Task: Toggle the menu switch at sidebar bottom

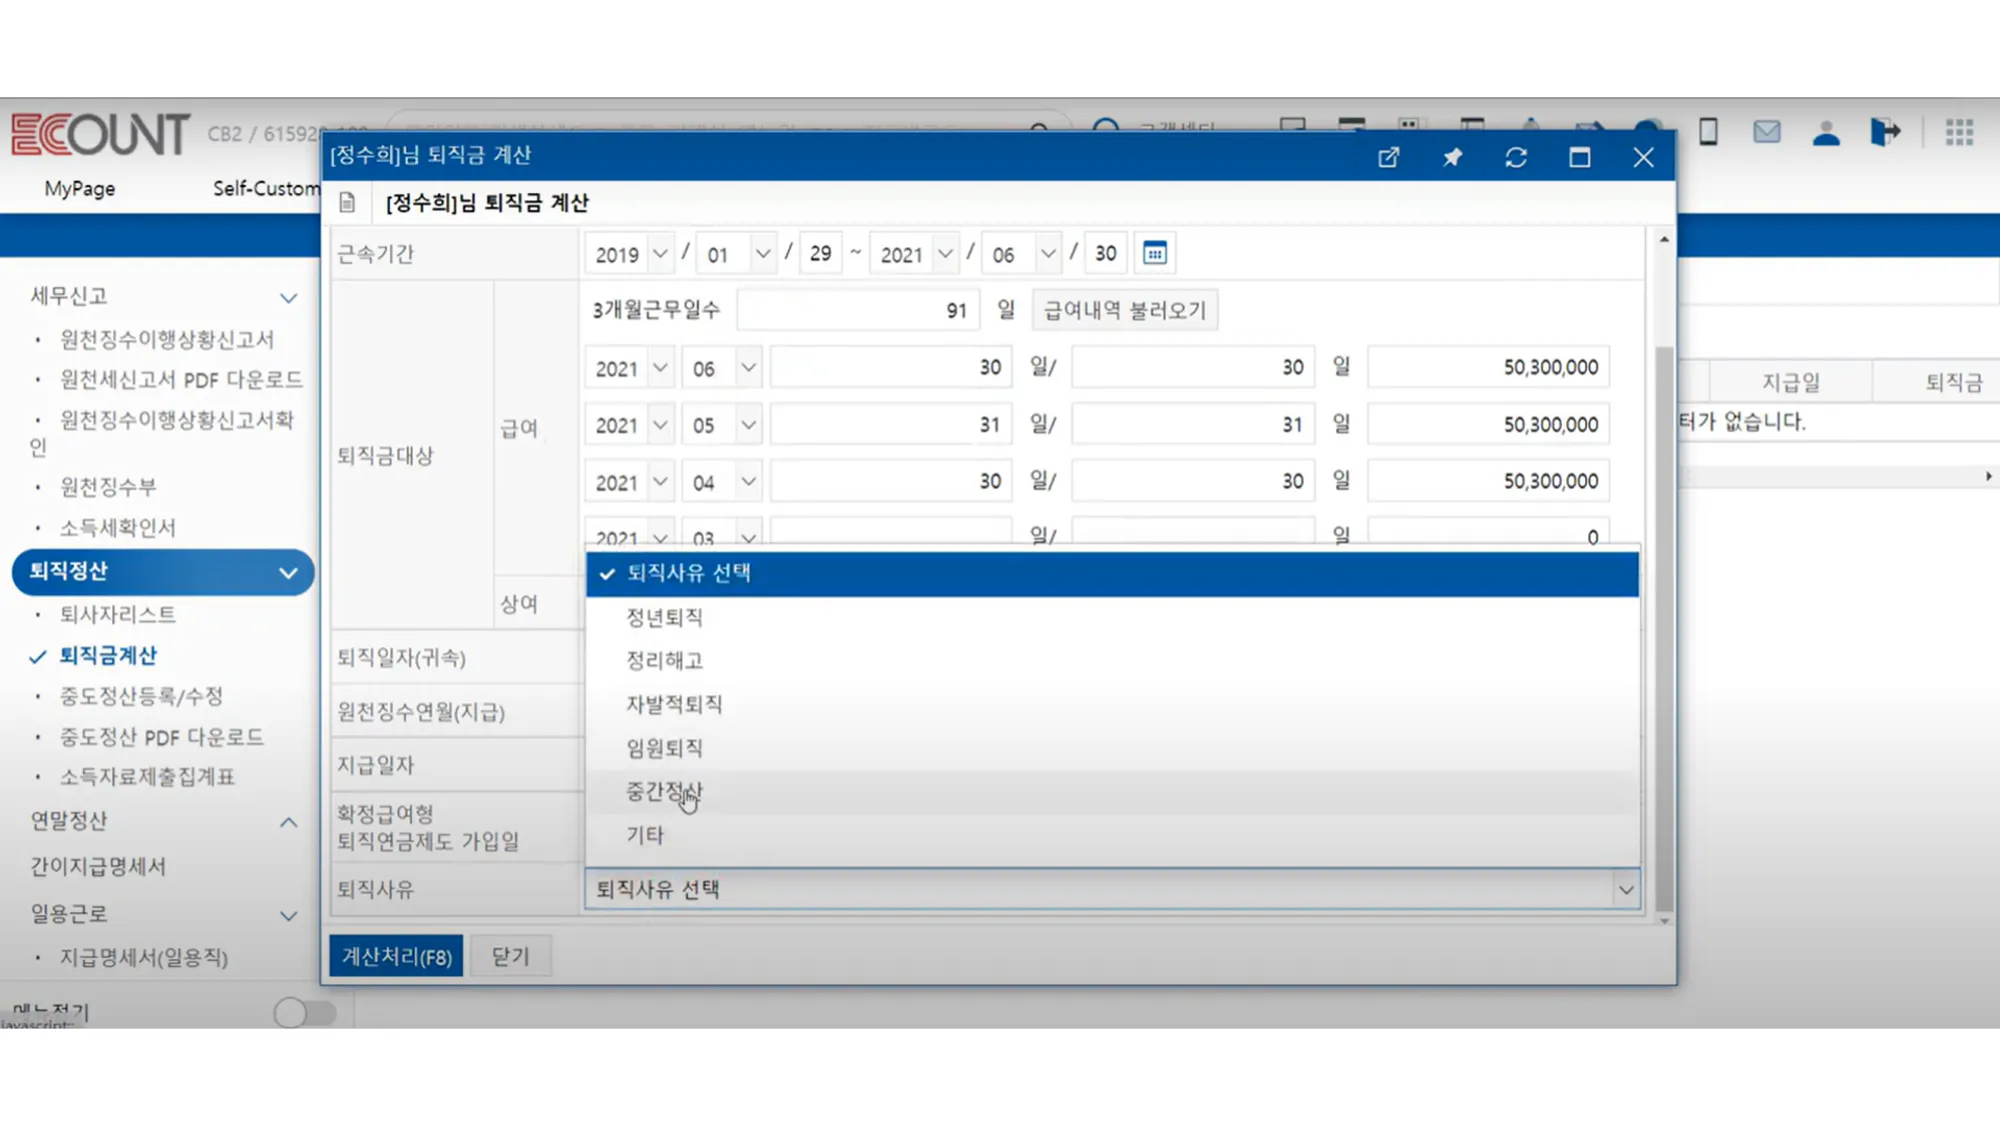Action: (x=305, y=1012)
